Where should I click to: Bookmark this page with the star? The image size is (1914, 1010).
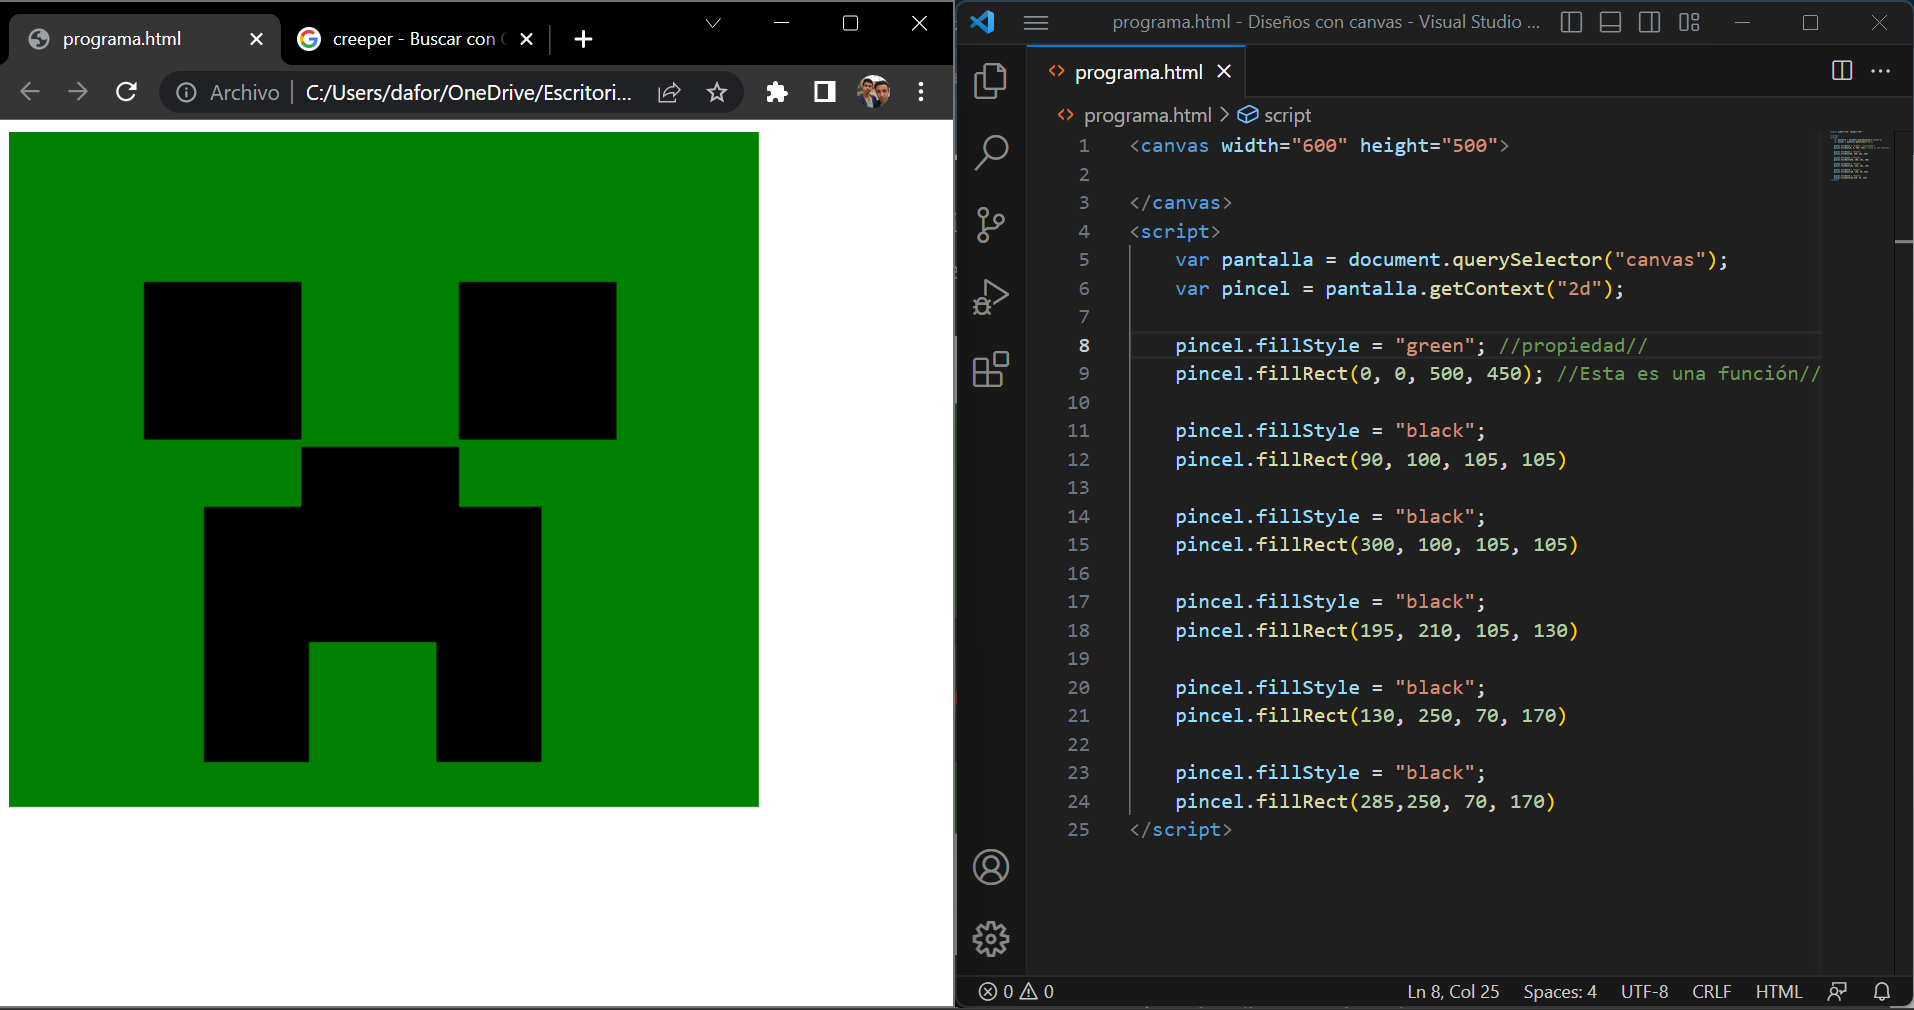click(717, 93)
